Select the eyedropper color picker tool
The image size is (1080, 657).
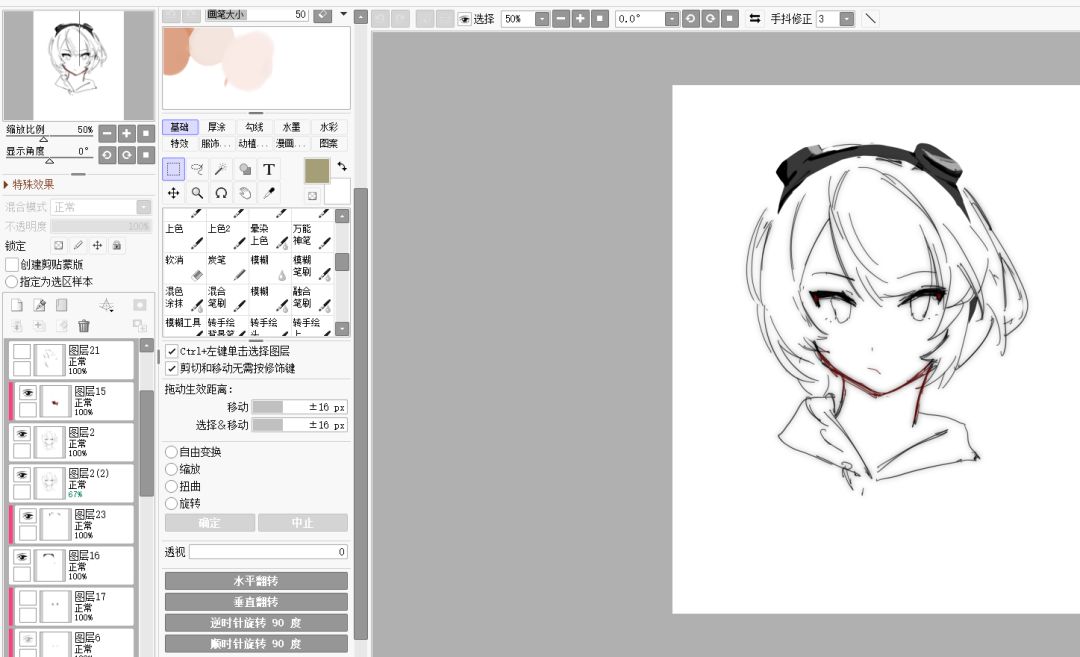269,194
